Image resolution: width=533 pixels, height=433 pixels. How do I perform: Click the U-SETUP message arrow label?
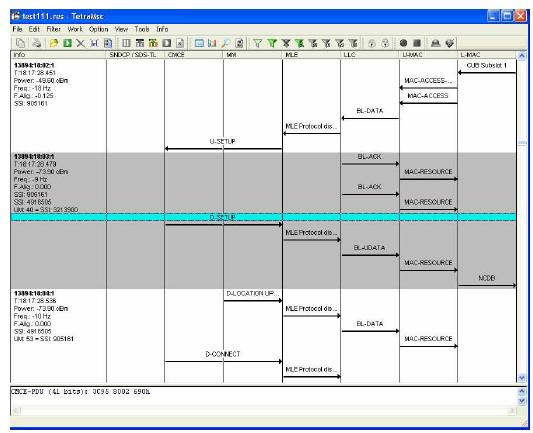point(223,141)
